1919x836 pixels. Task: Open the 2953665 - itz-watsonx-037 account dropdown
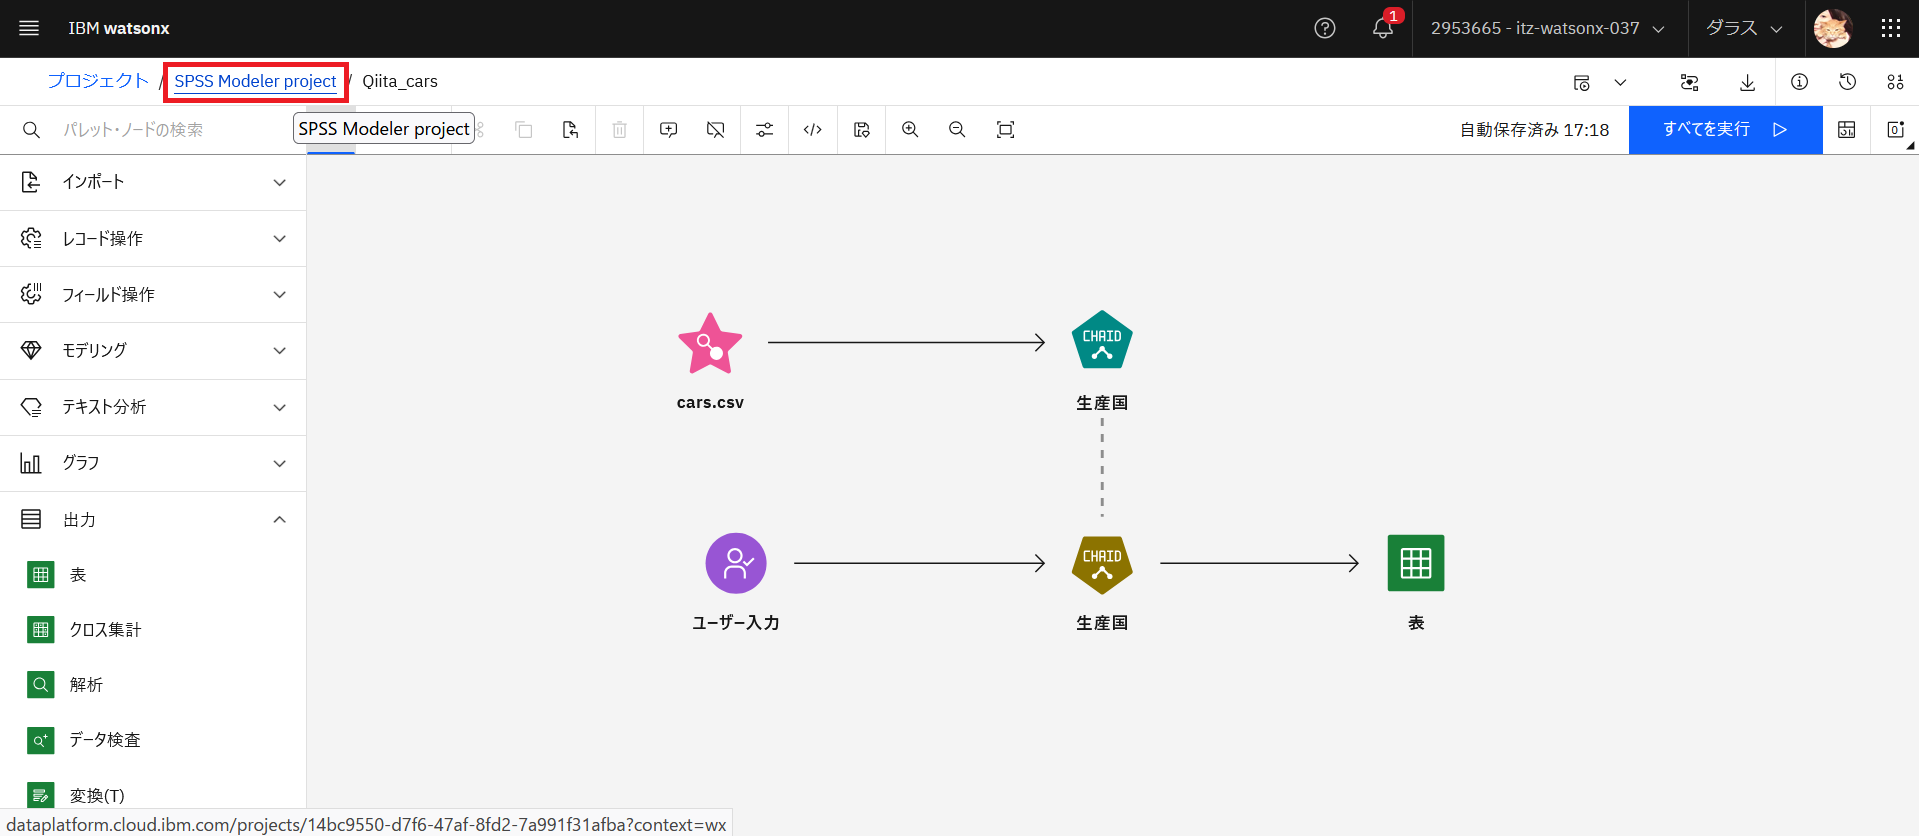coord(1547,28)
